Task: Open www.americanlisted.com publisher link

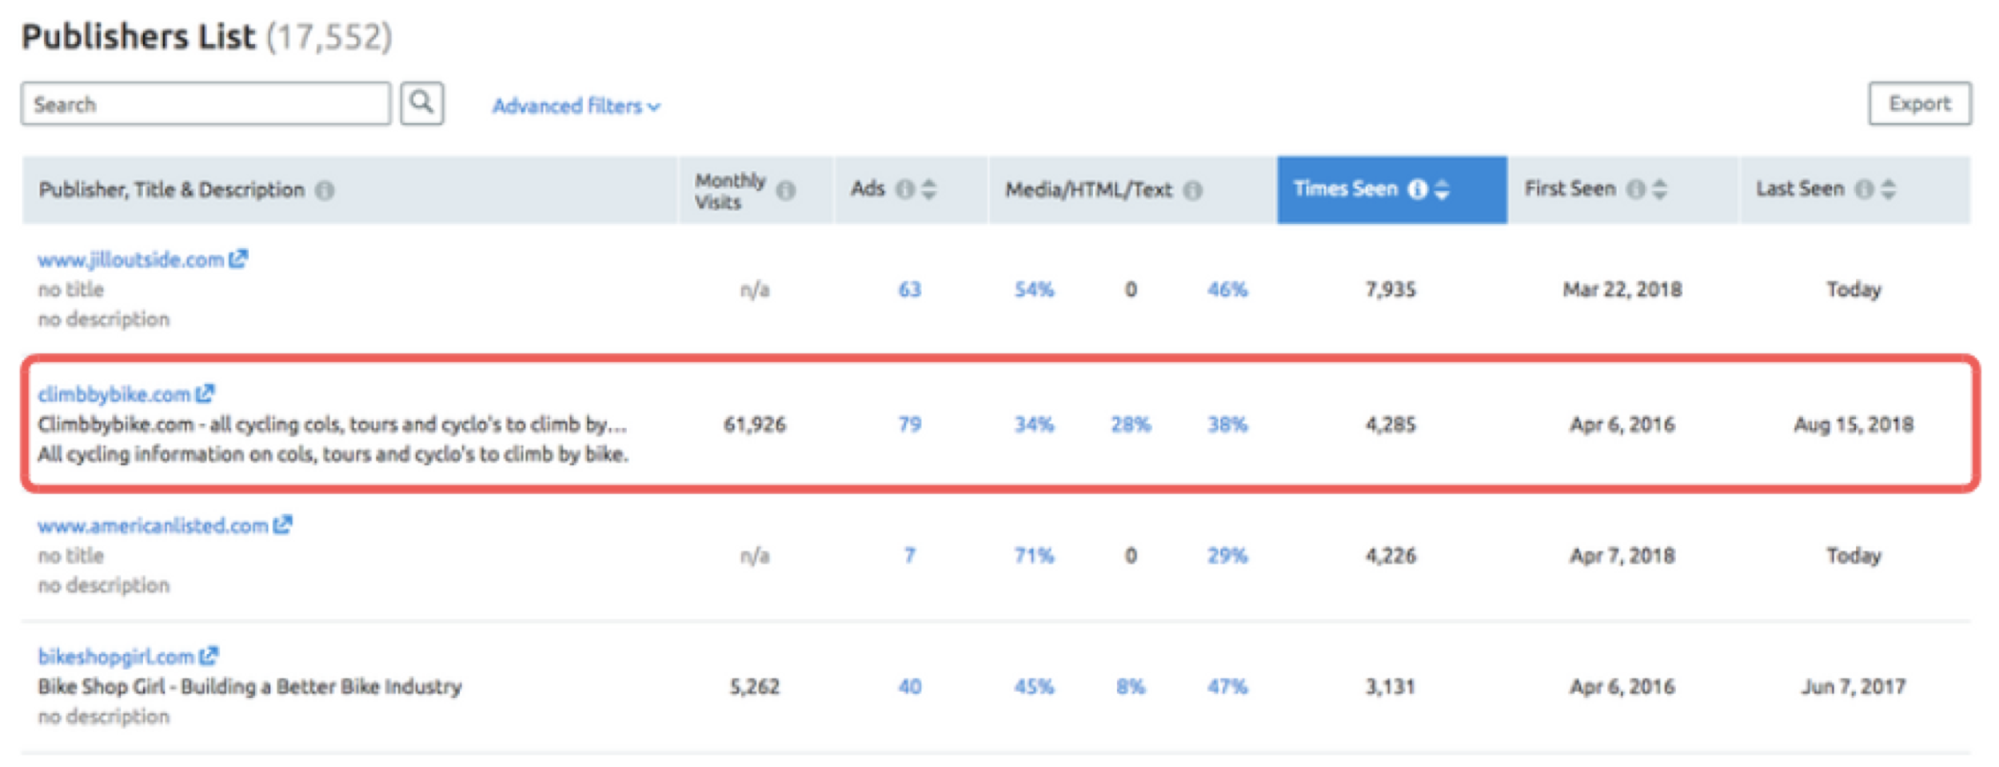Action: 153,526
